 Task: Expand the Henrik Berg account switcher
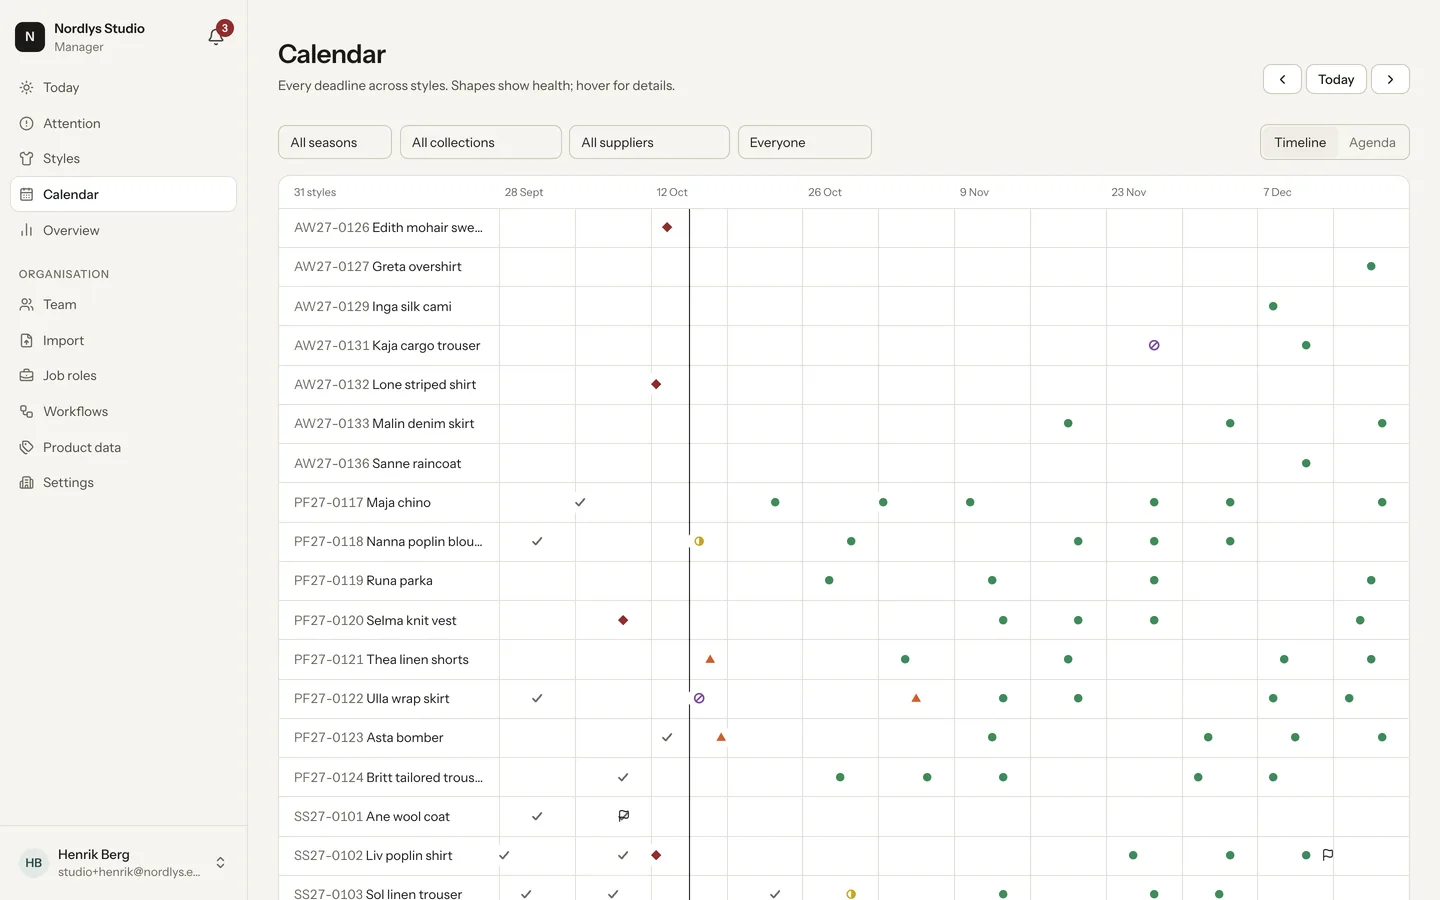(x=124, y=863)
